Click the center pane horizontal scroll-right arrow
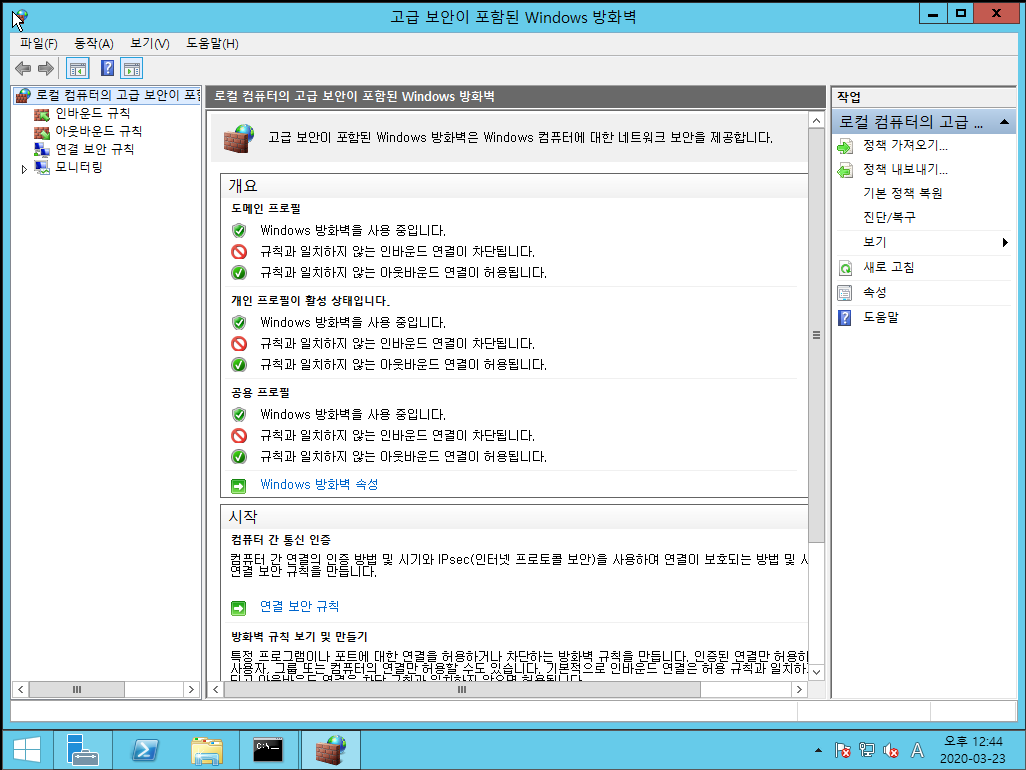1026x770 pixels. [x=799, y=690]
